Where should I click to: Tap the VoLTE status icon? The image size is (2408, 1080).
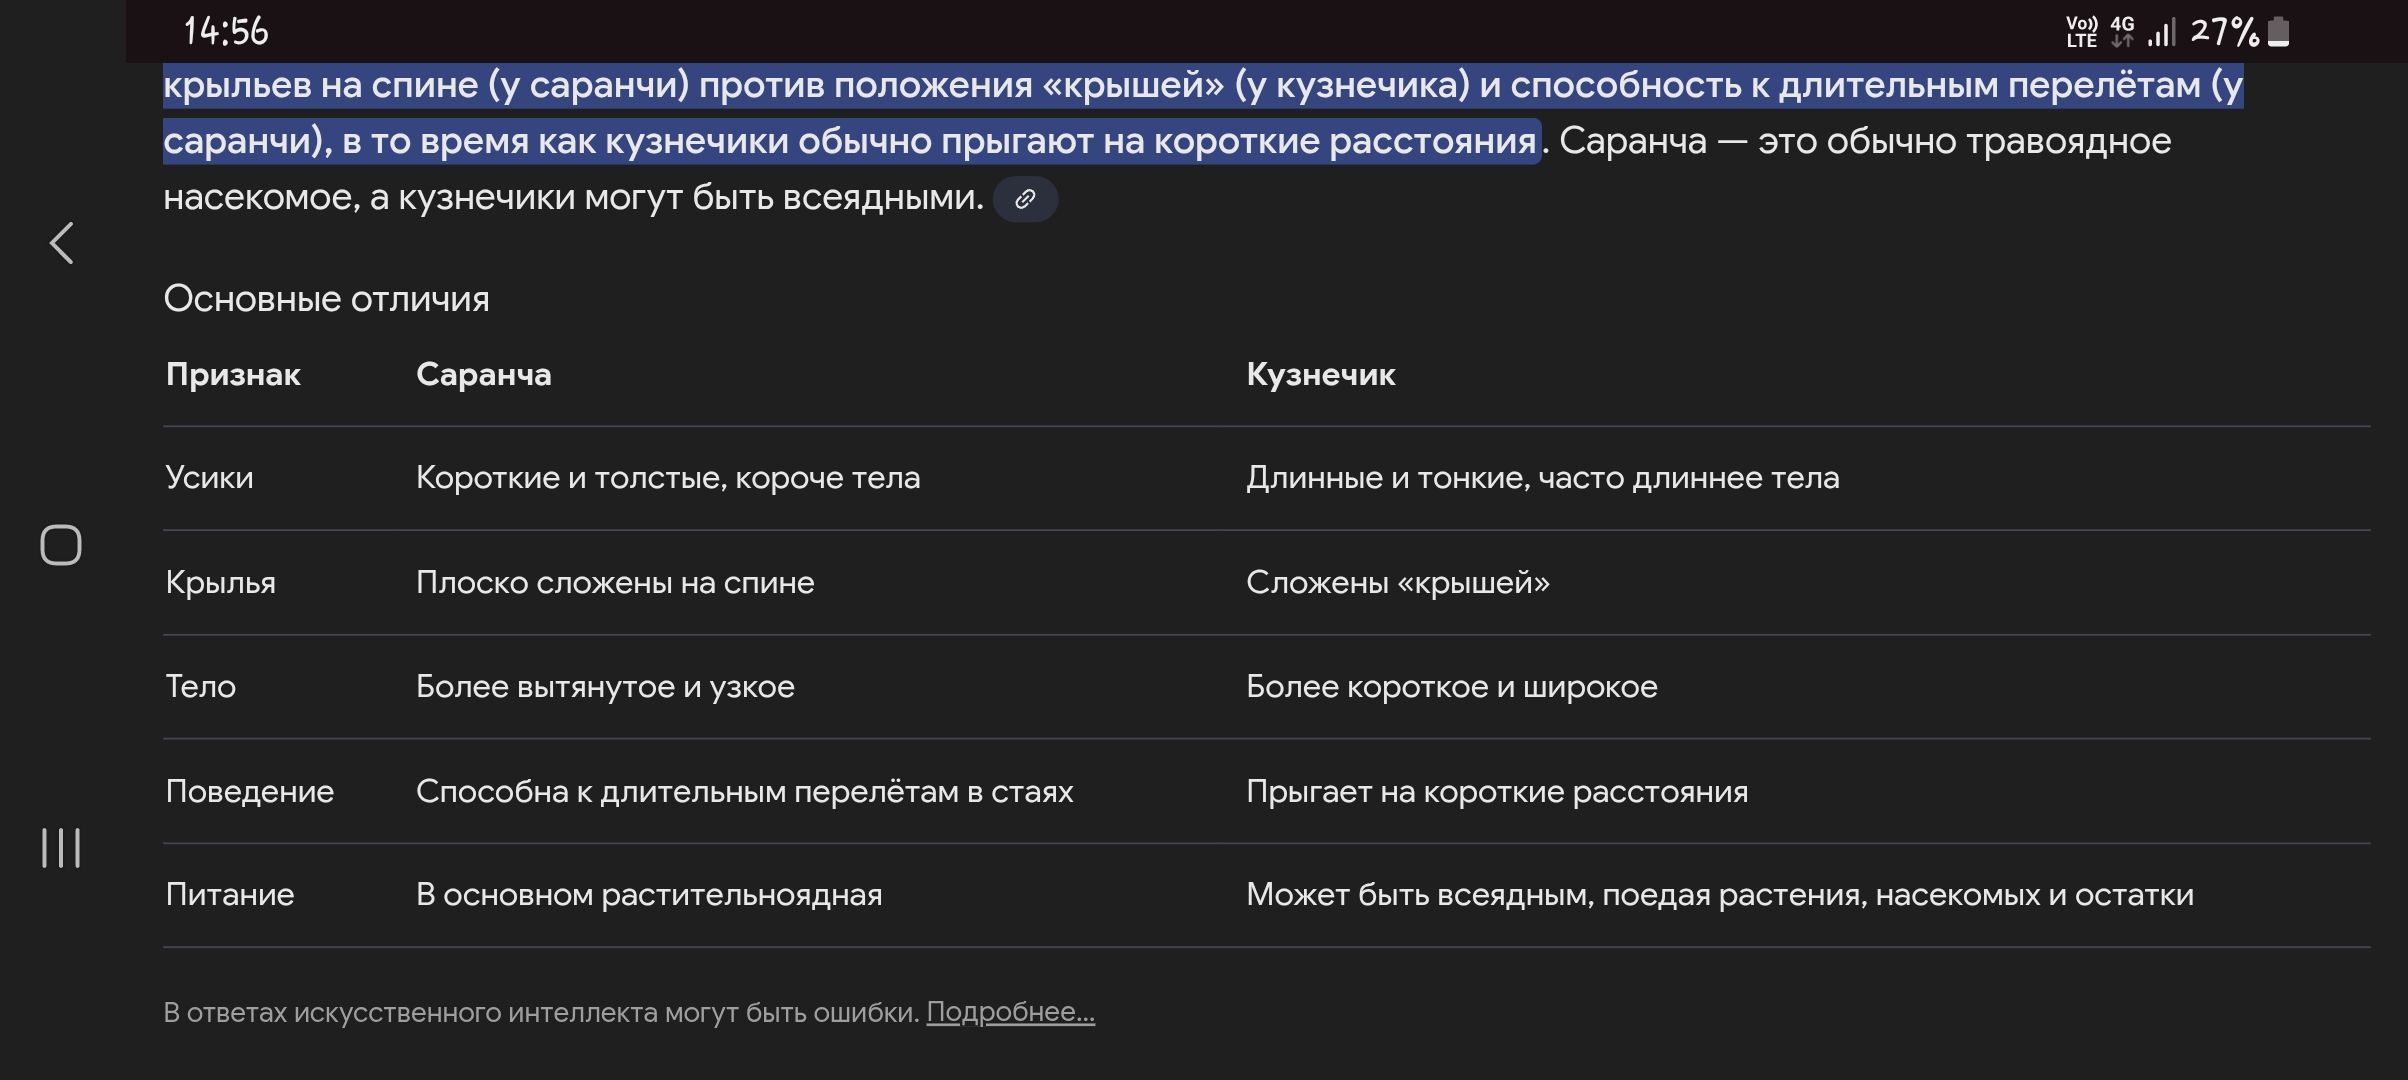tap(2082, 32)
